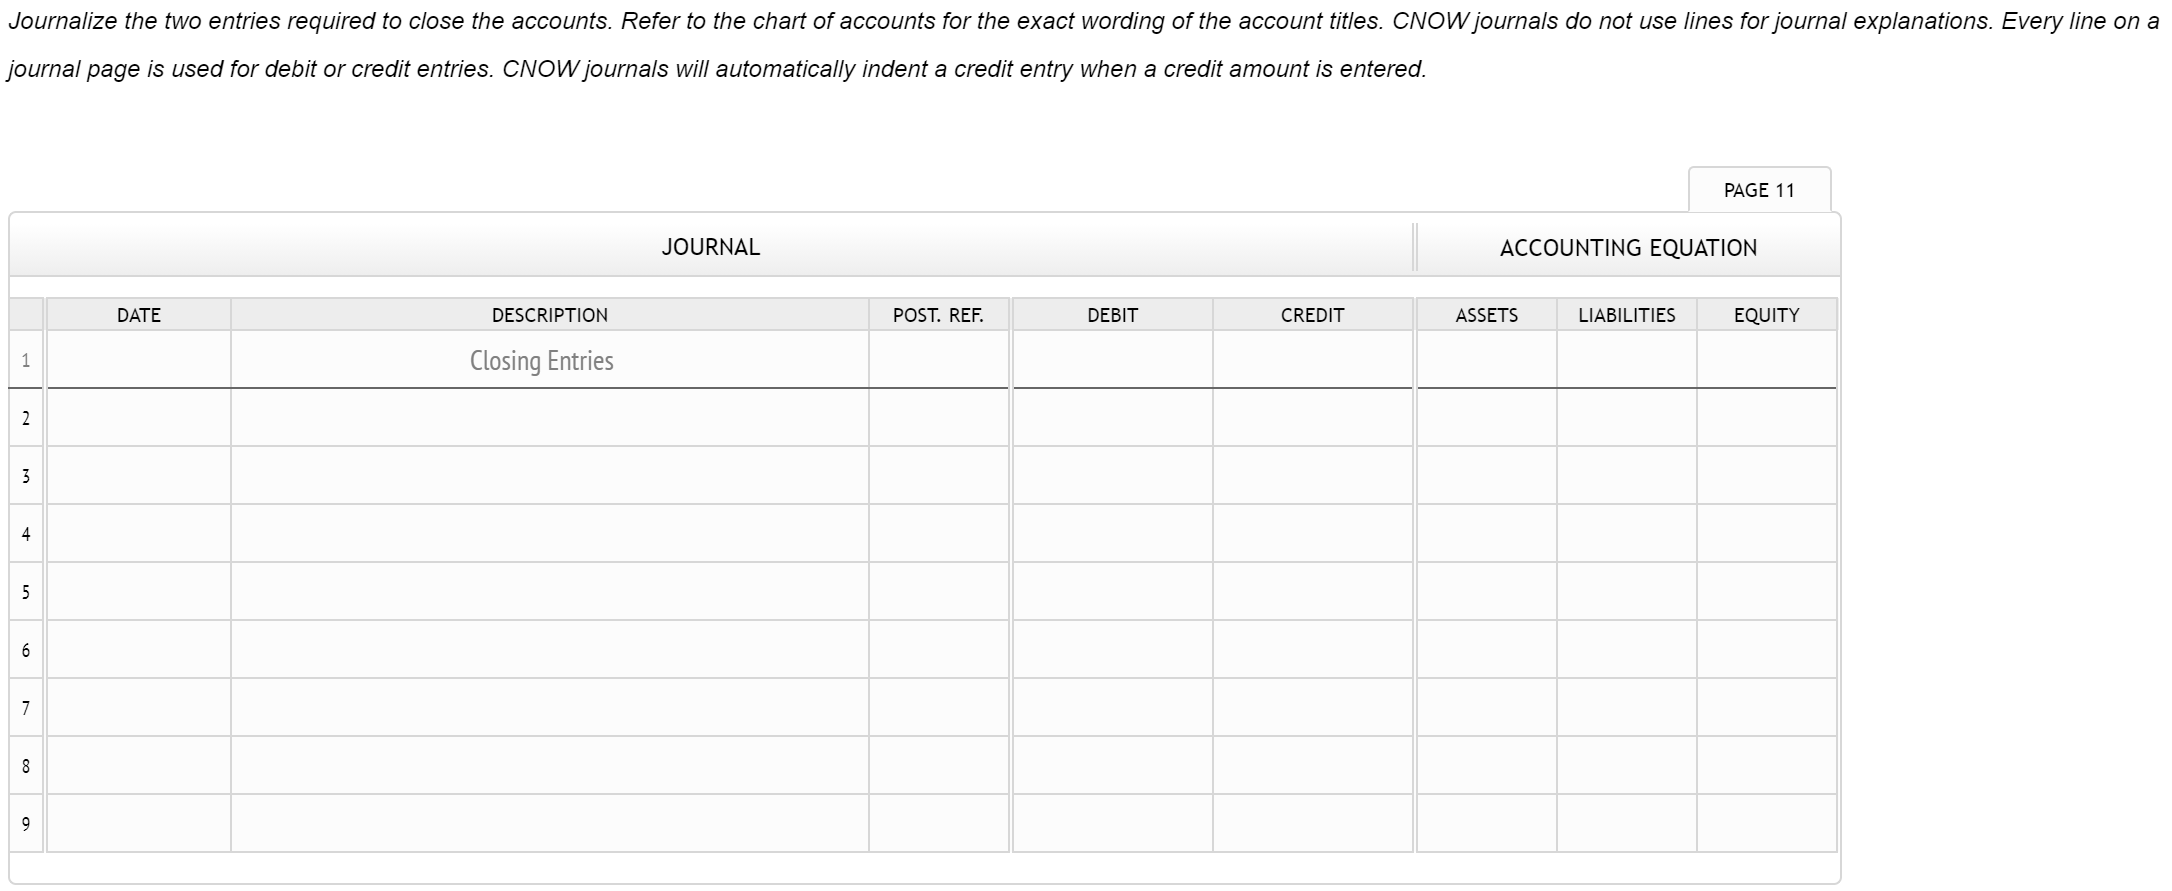This screenshot has height=891, width=2172.
Task: Click the DEBIT column header
Action: click(x=1110, y=314)
